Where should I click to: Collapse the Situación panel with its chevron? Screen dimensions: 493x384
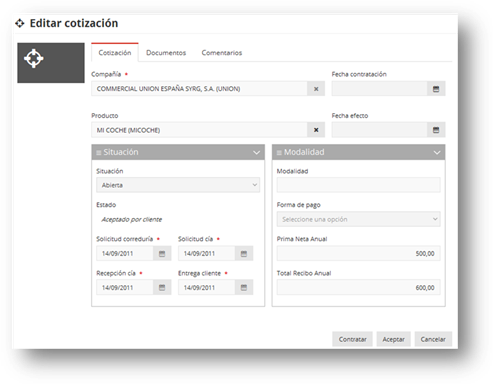click(256, 153)
